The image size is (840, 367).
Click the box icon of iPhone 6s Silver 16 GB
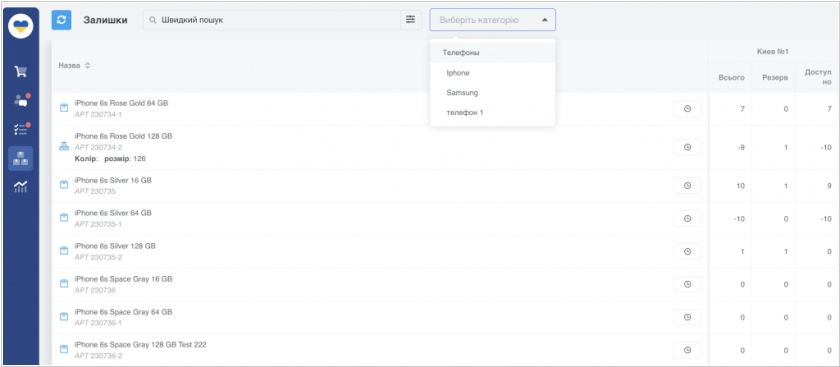(64, 185)
